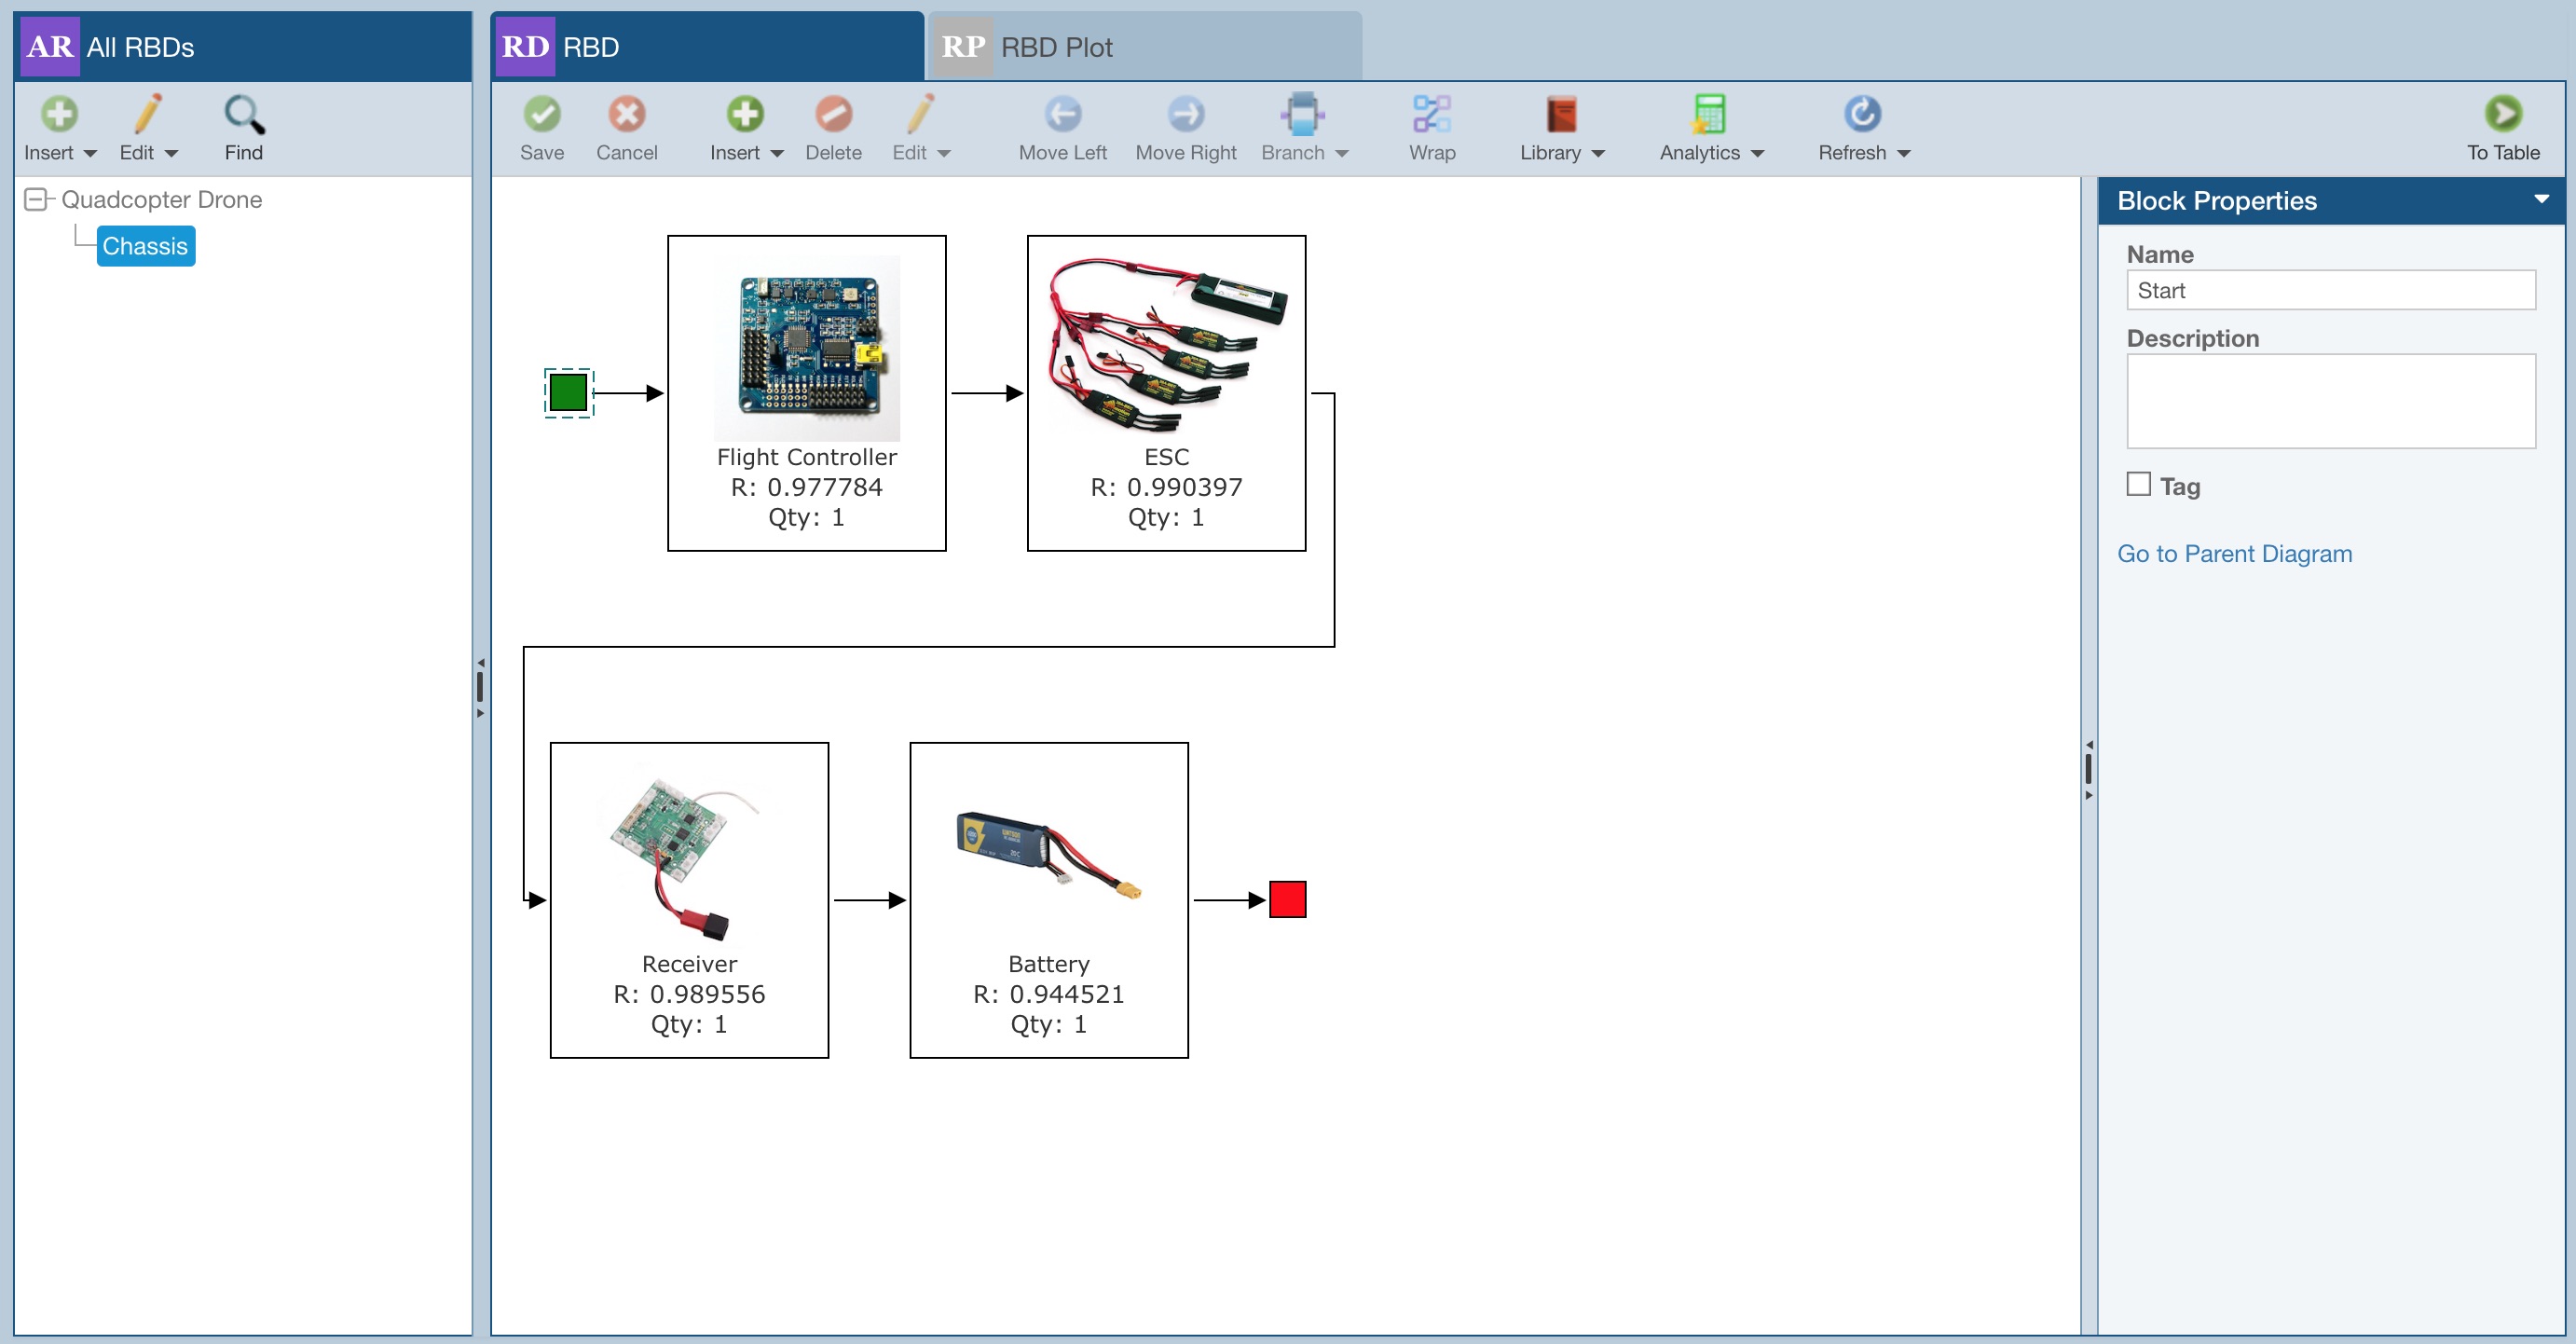Select the Chassis tree item
The image size is (2576, 1344).
(145, 246)
